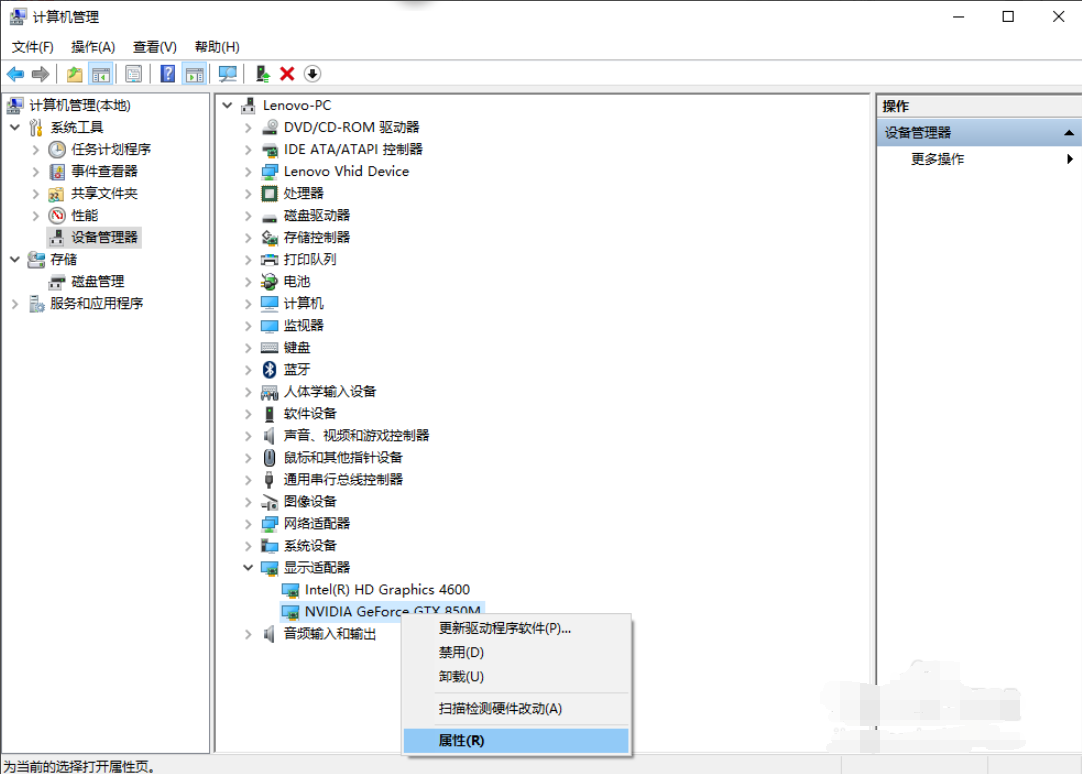Choose 更新驱动程序软件(P) in context menu
Viewport: 1082px width, 774px height.
(x=516, y=628)
